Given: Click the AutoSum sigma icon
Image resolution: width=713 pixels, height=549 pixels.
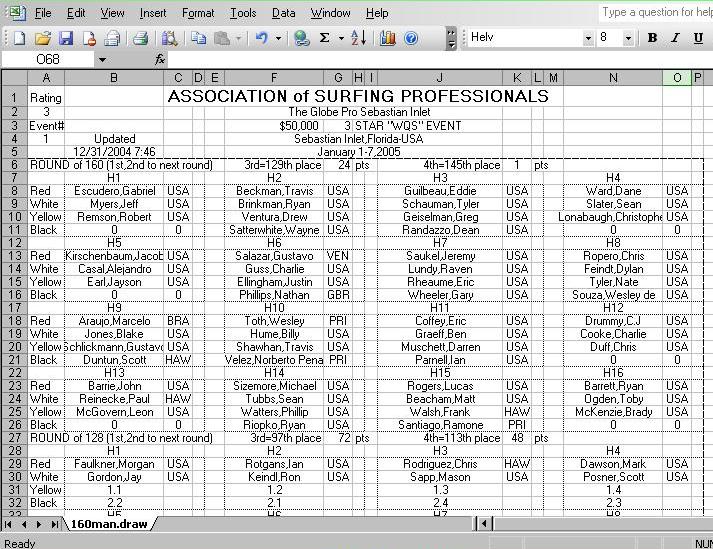Looking at the screenshot, I should pos(325,38).
